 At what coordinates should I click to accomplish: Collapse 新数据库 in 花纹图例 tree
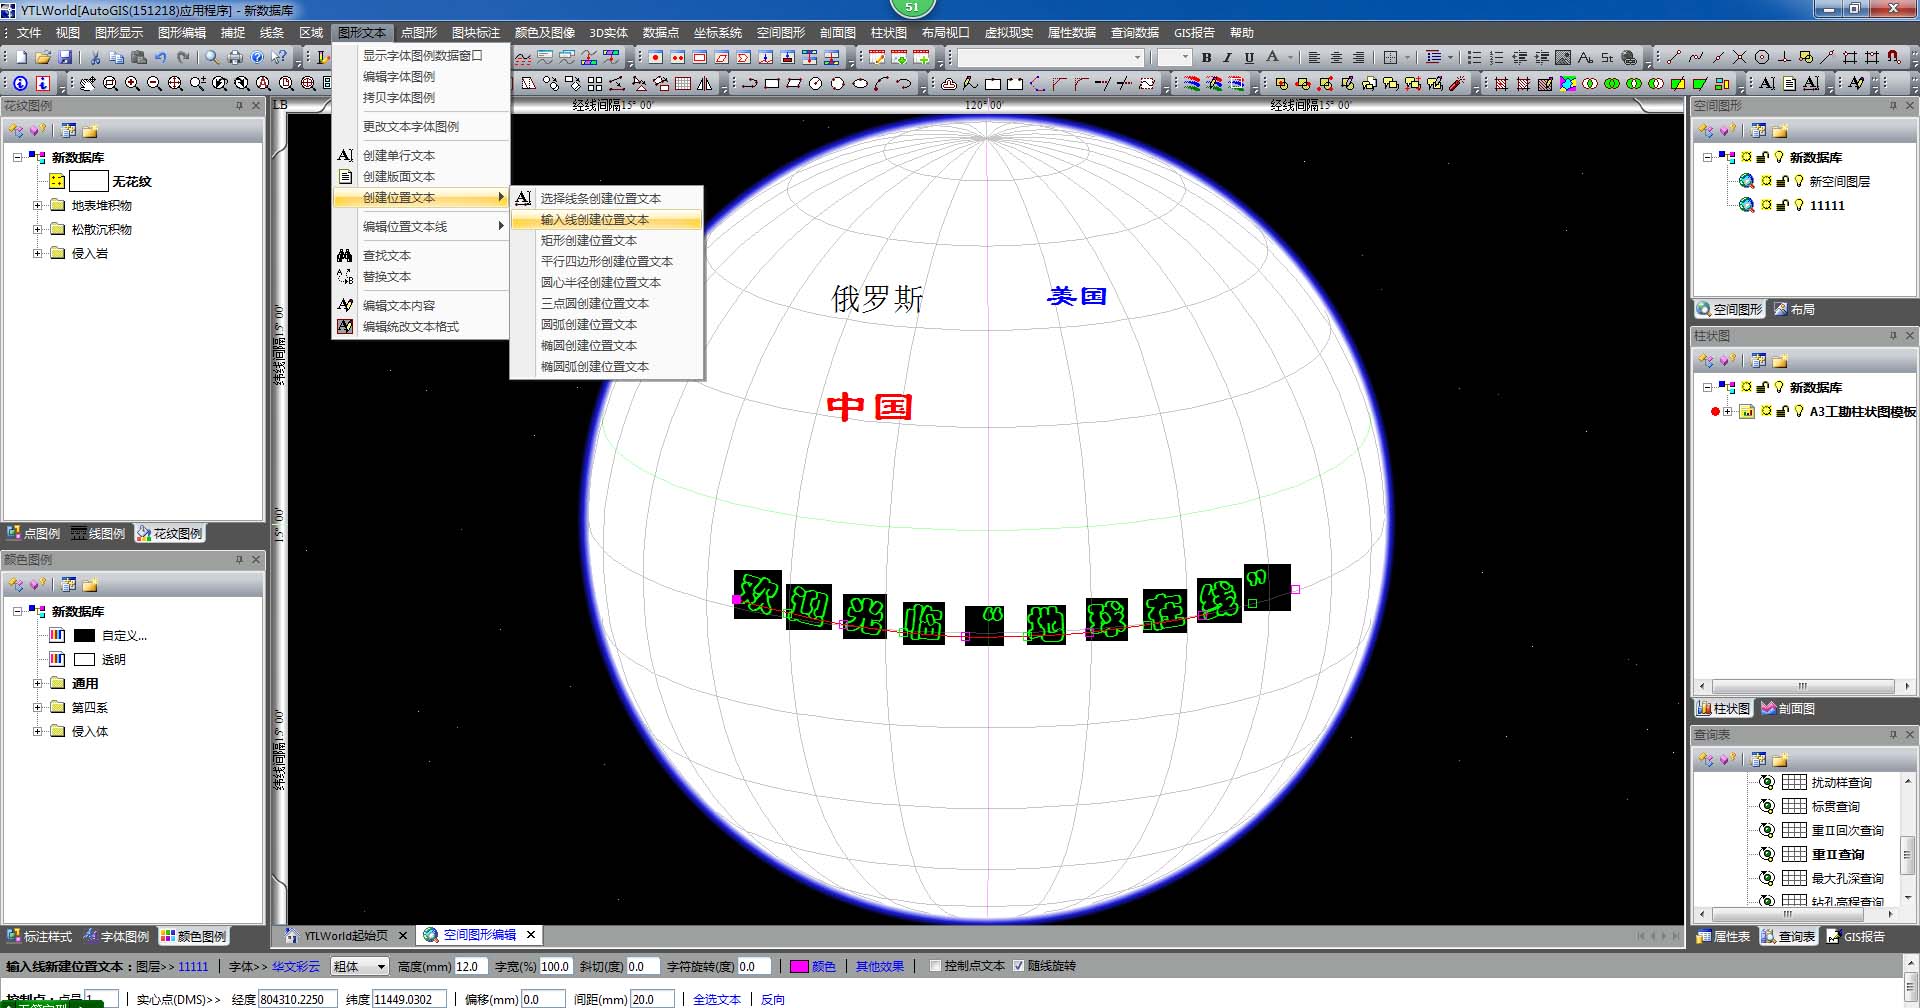(18, 157)
